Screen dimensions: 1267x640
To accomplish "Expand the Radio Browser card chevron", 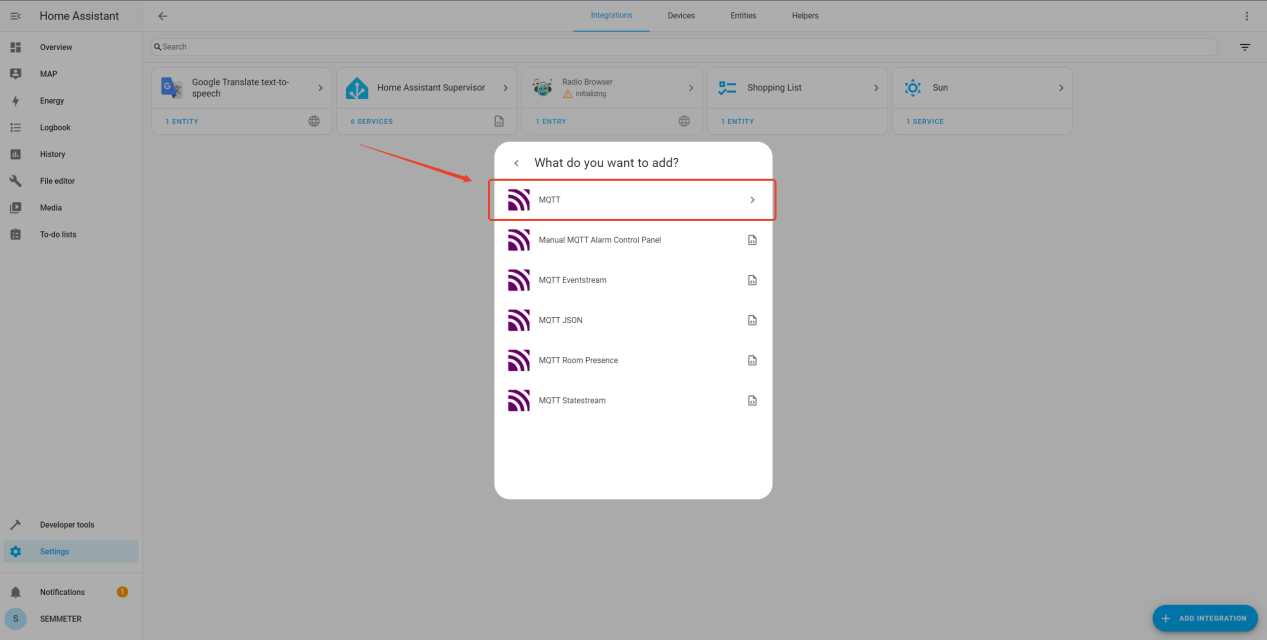I will click(x=690, y=88).
